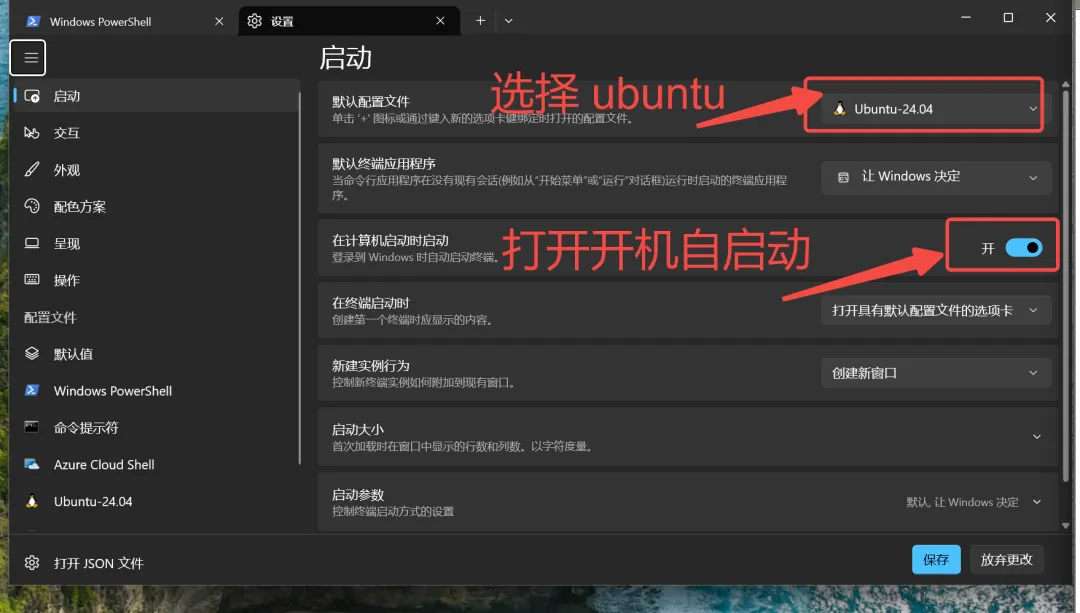Click the 外观 appearance brush icon

pyautogui.click(x=32, y=169)
